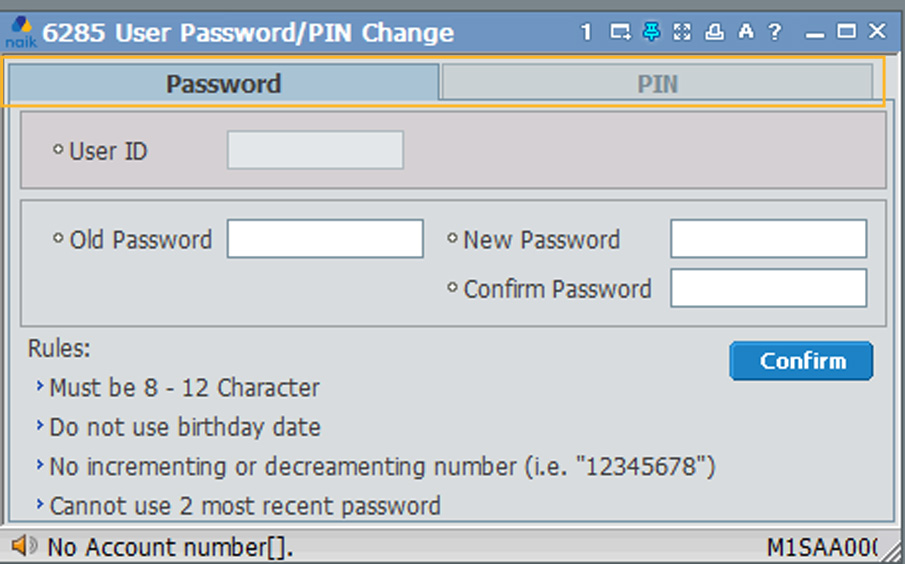Focus the Old Password input field
The image size is (905, 564).
pyautogui.click(x=325, y=240)
